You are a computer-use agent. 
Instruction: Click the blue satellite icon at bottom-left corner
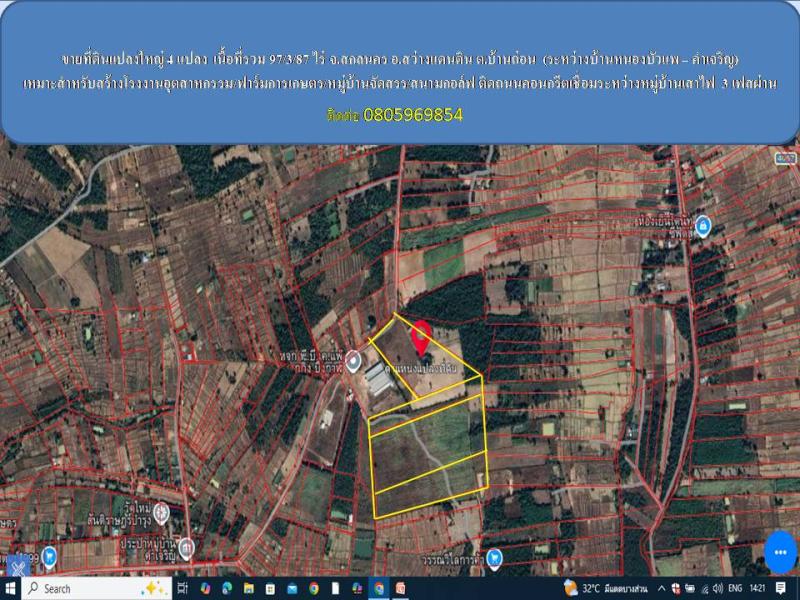point(18,567)
